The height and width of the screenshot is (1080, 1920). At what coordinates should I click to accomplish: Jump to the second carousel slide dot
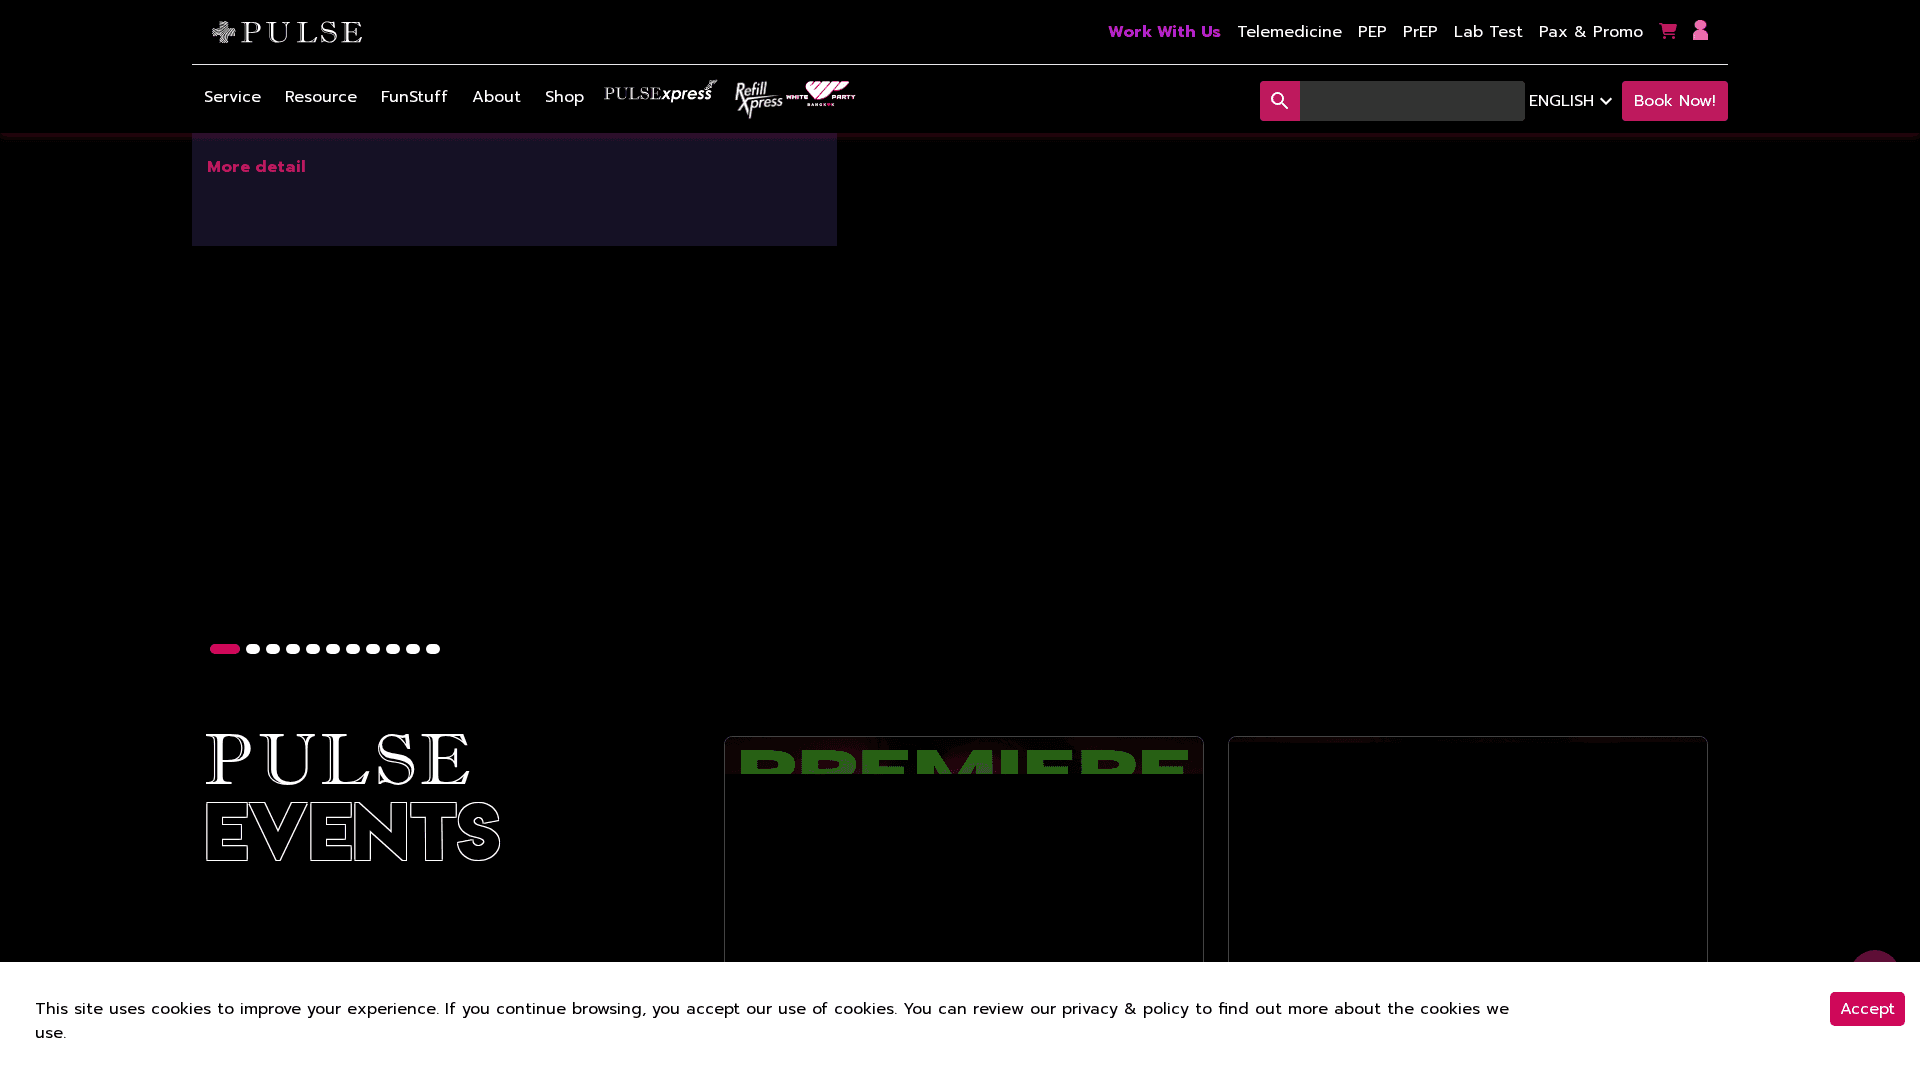pyautogui.click(x=253, y=649)
